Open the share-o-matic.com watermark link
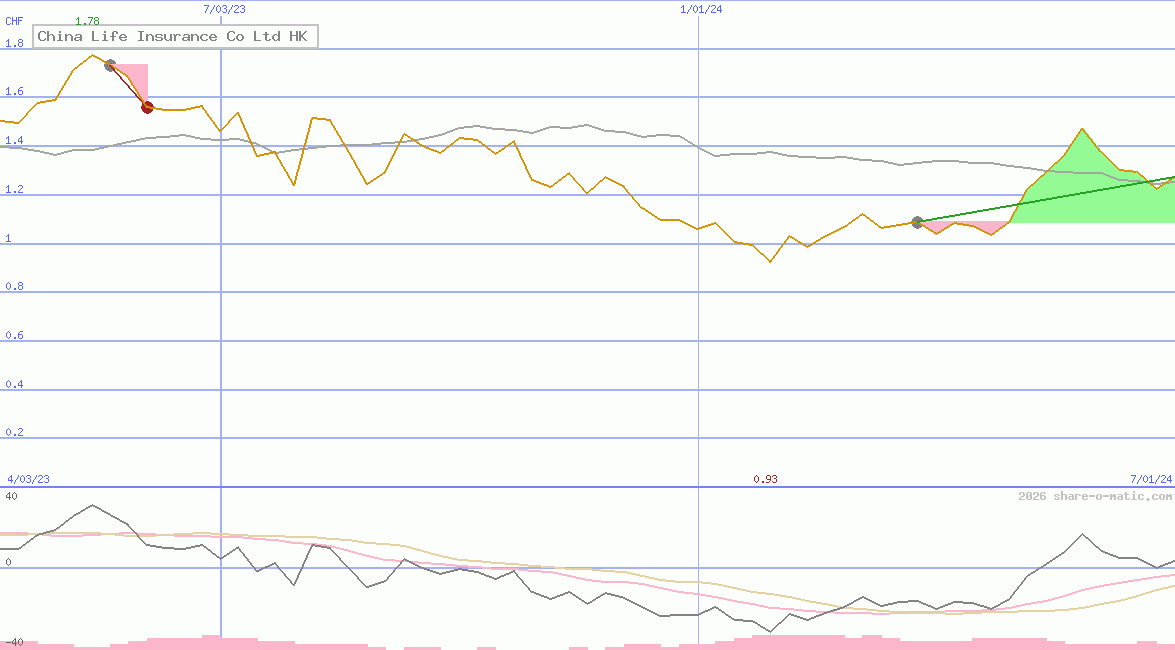The height and width of the screenshot is (650, 1175). pos(1095,496)
